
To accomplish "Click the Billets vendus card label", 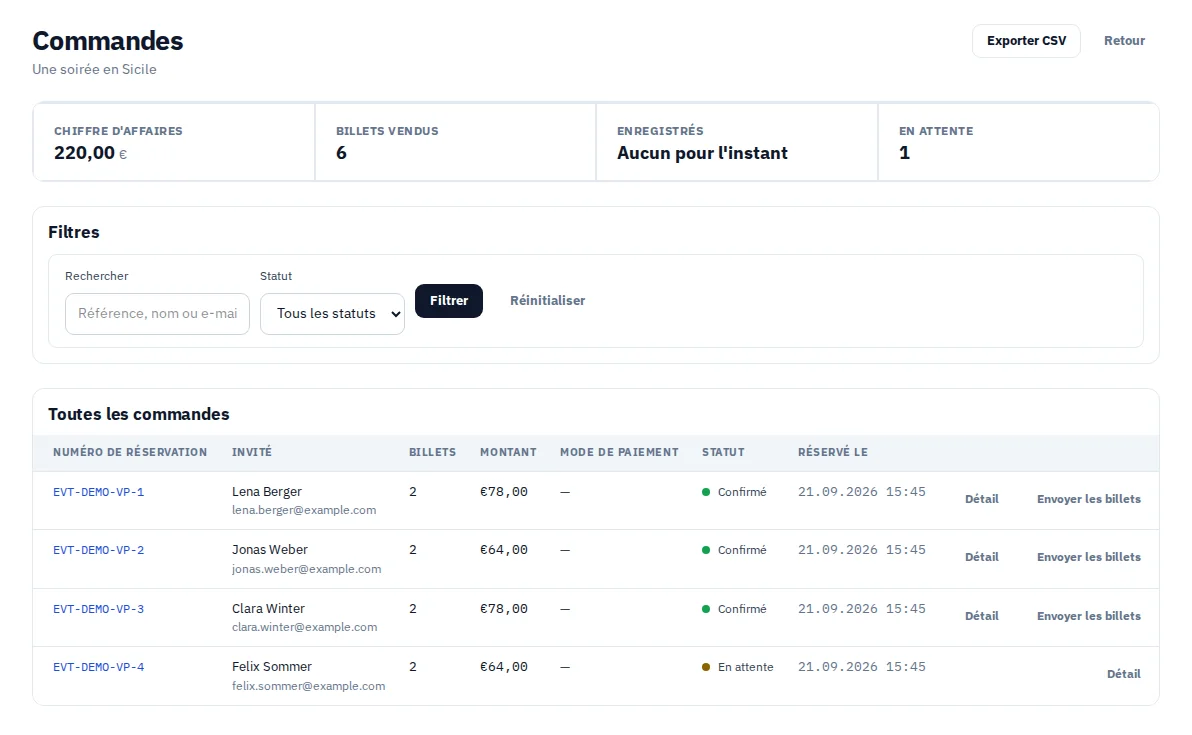I will tap(388, 131).
